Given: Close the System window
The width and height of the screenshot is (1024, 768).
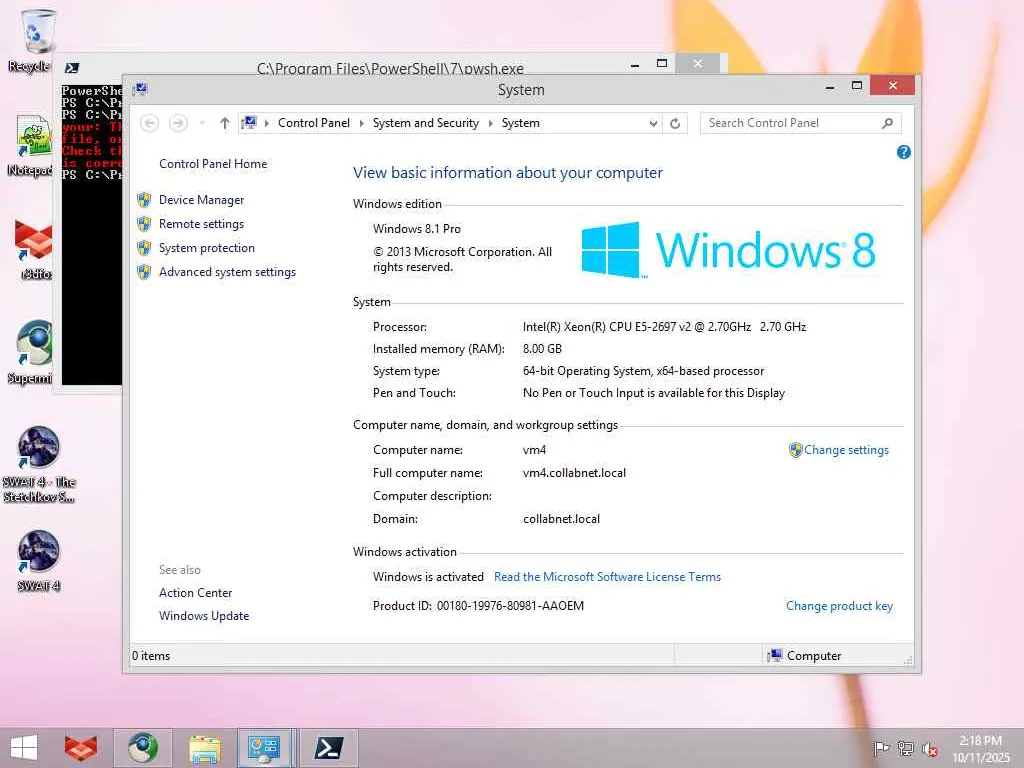Looking at the screenshot, I should pyautogui.click(x=892, y=86).
